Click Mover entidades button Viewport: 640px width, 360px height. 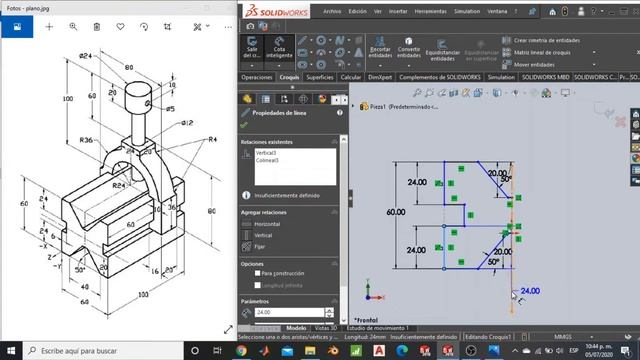point(529,64)
